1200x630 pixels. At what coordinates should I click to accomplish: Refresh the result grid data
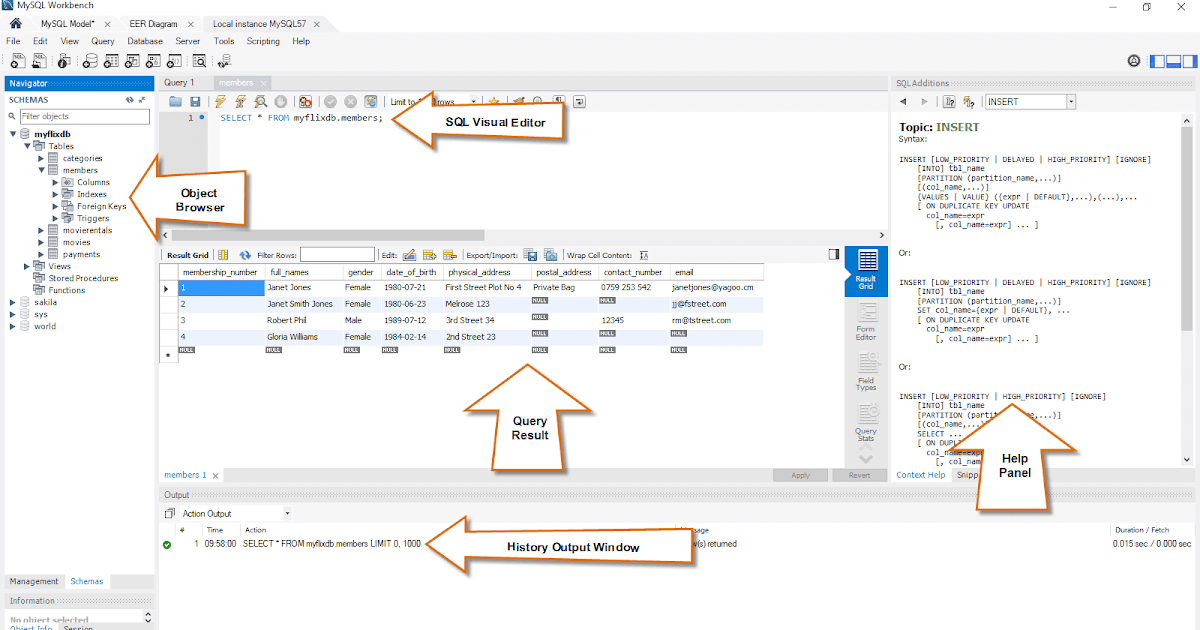[x=245, y=255]
